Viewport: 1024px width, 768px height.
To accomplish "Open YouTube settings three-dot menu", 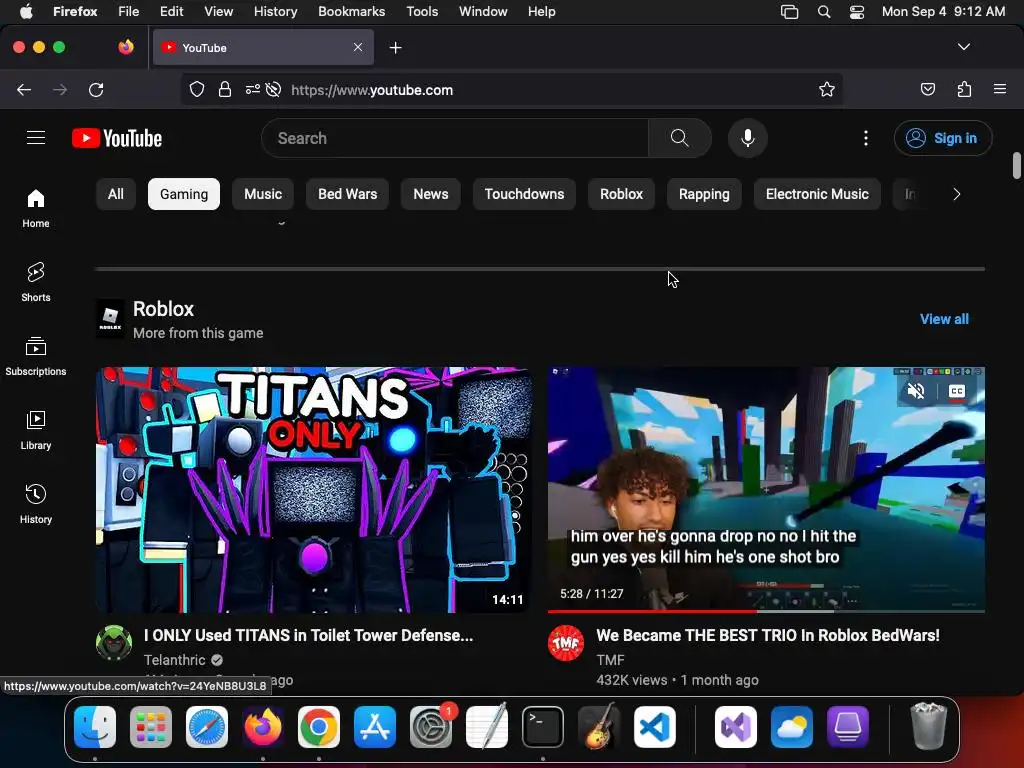I will point(866,138).
